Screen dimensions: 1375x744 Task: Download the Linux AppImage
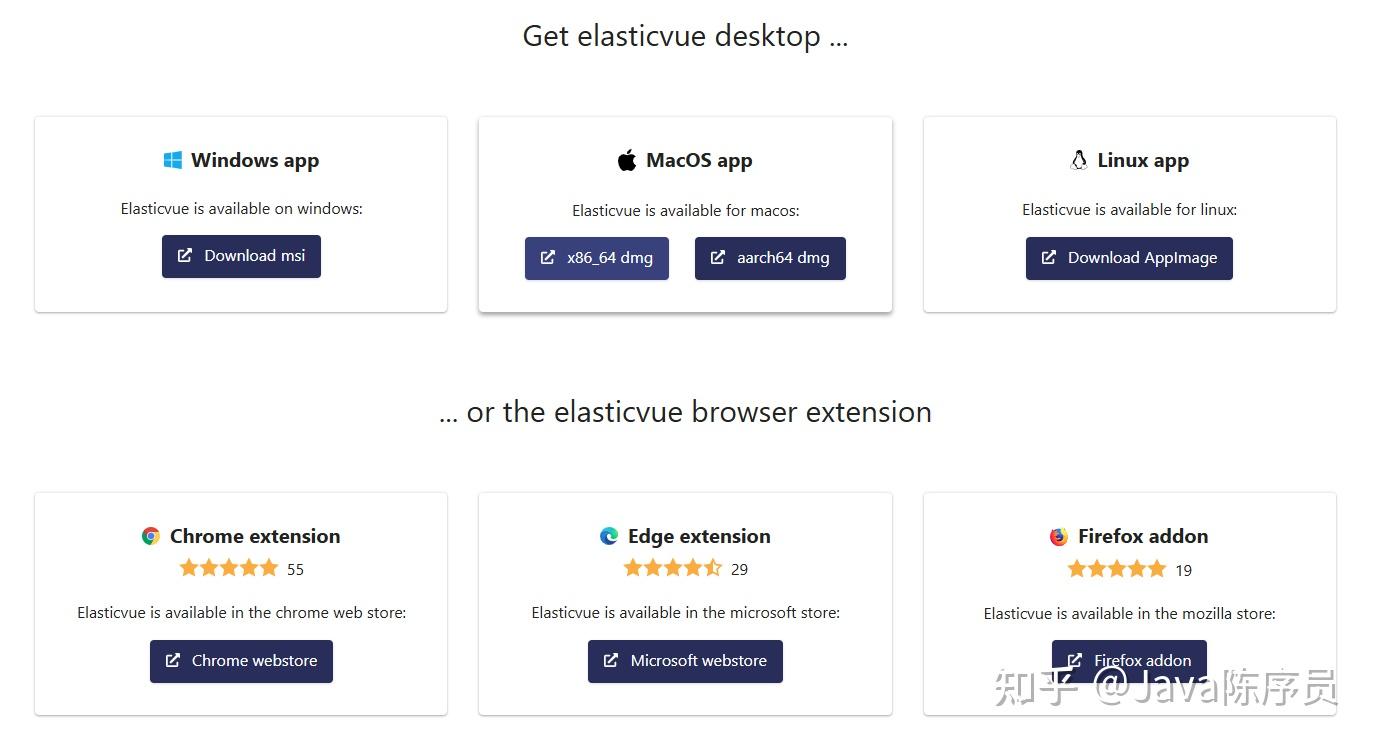click(x=1128, y=257)
